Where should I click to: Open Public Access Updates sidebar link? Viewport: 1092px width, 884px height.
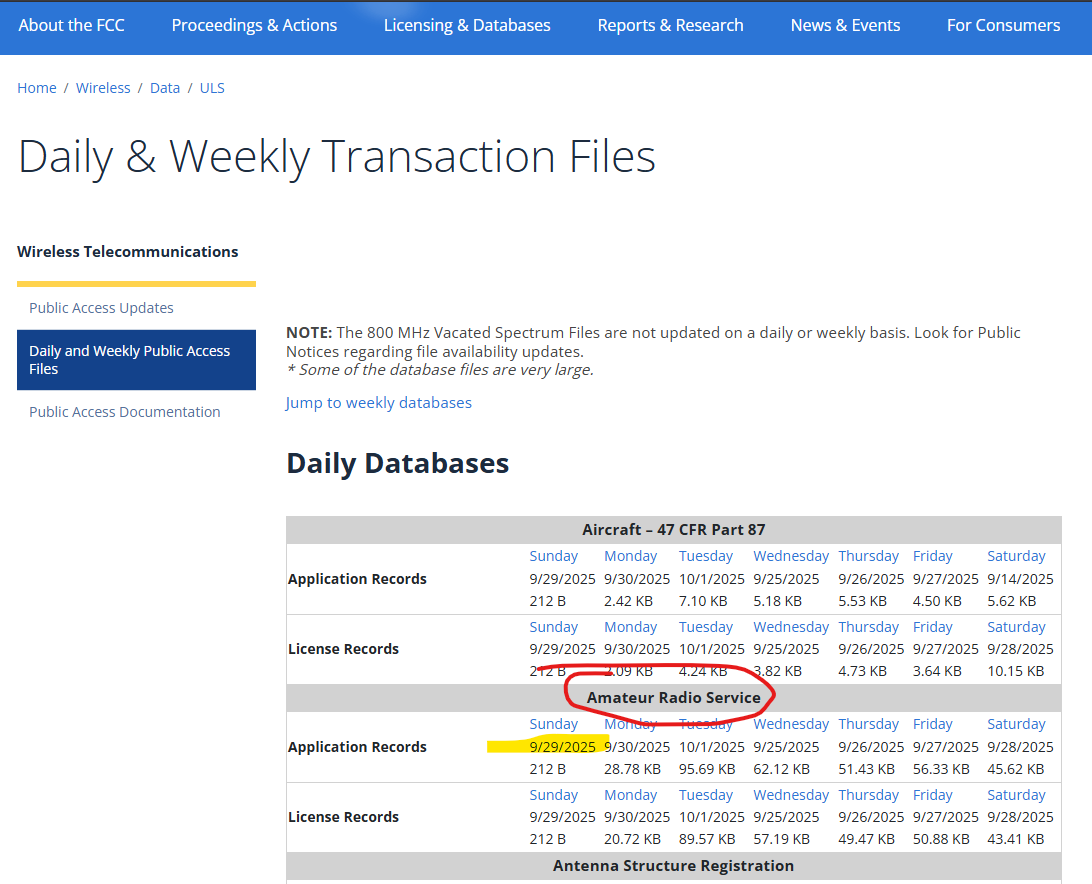click(x=101, y=308)
